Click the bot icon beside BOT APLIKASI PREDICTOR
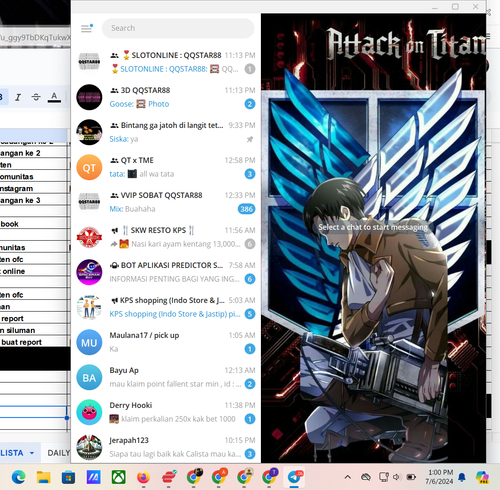This screenshot has height=490, width=500. 114,265
